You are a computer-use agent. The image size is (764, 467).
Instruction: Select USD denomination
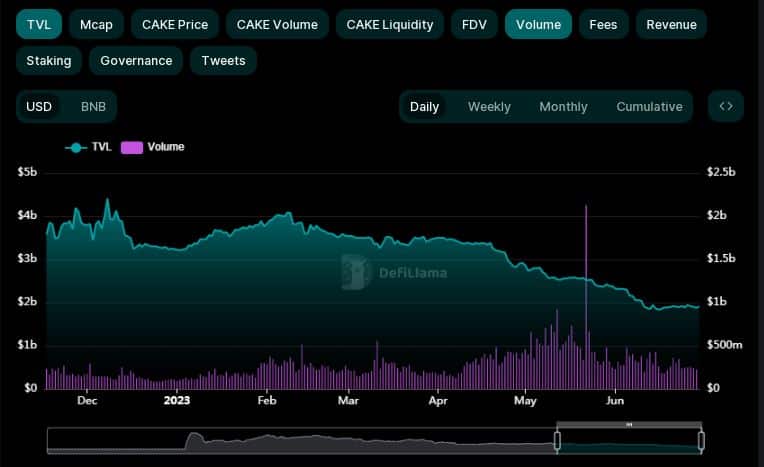pyautogui.click(x=39, y=106)
